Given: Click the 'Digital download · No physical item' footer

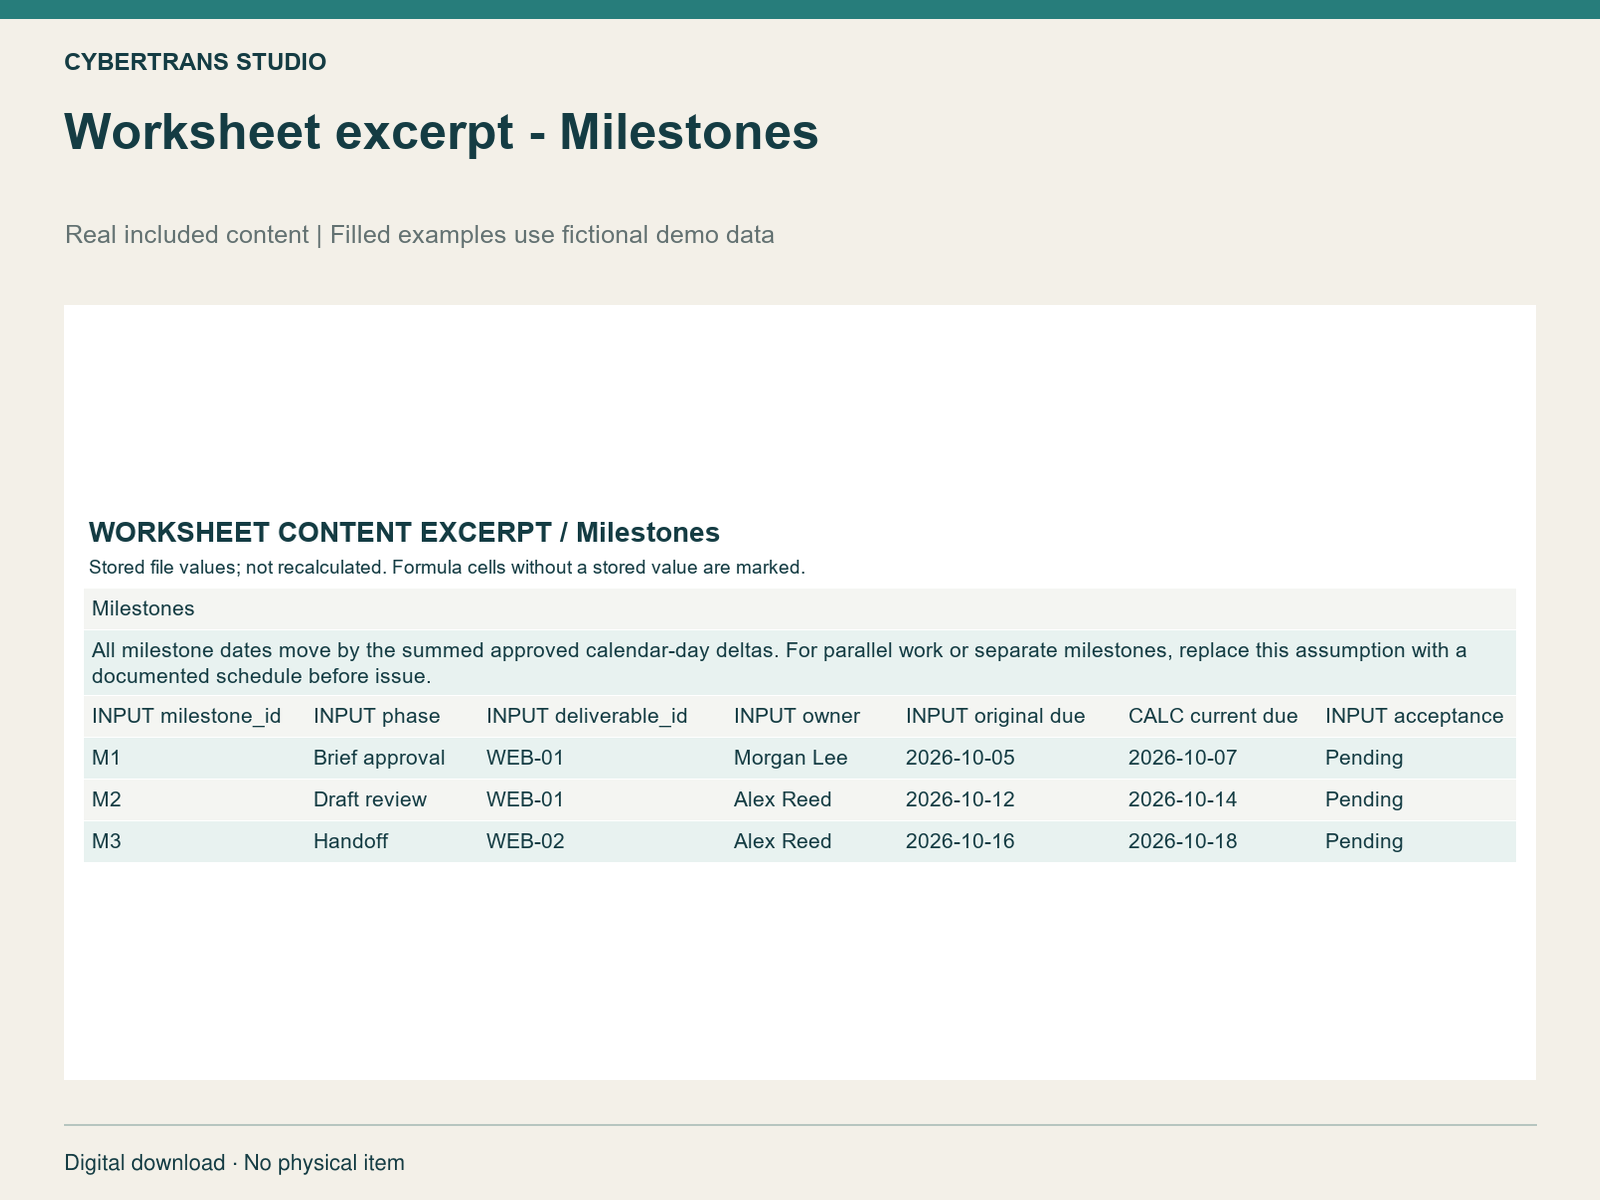Looking at the screenshot, I should coord(235,1163).
